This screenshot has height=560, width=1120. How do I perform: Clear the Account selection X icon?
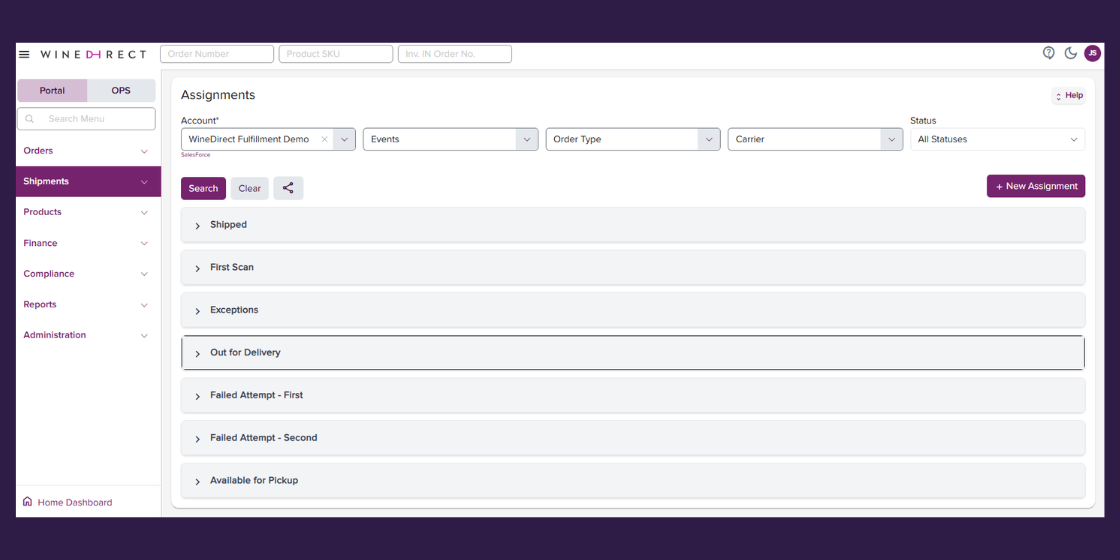point(324,139)
